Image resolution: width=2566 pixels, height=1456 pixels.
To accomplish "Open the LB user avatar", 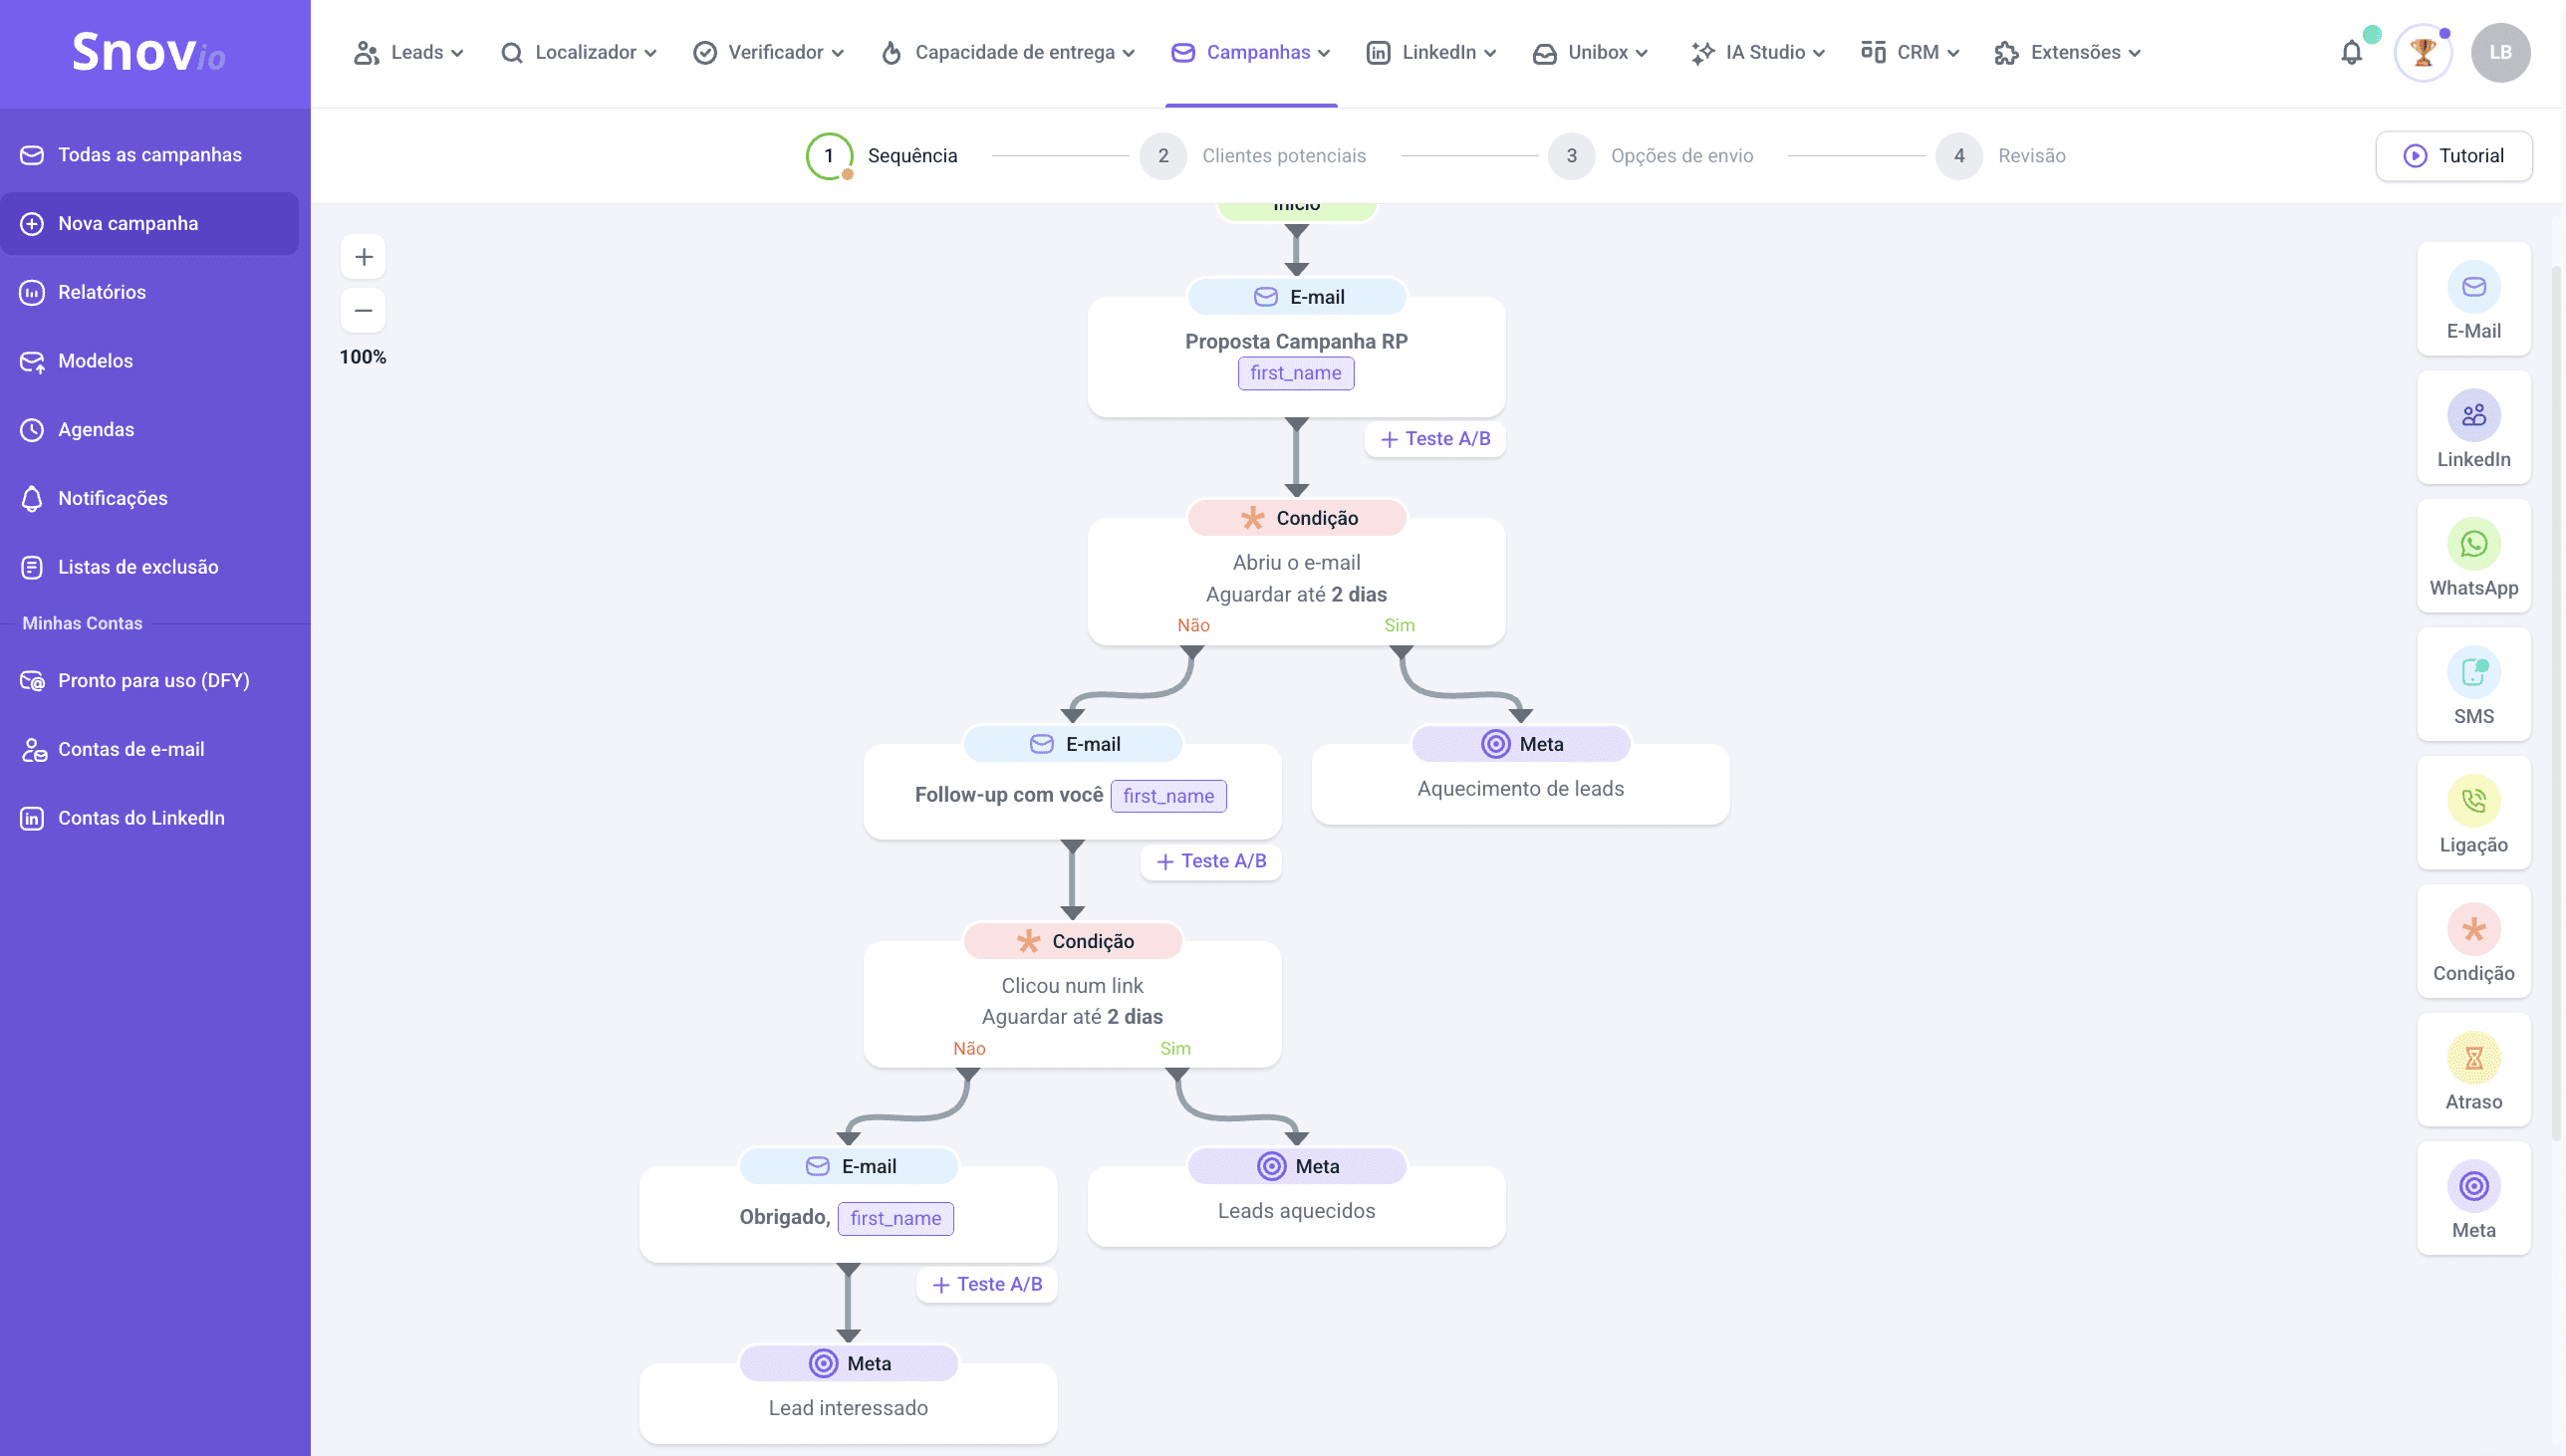I will point(2500,53).
